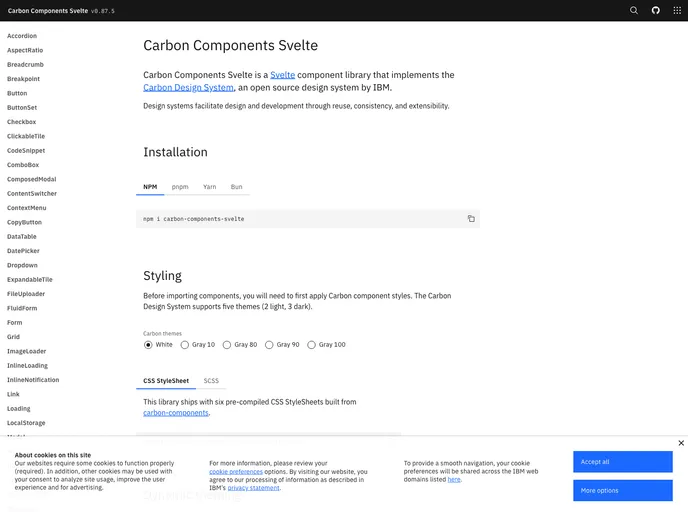Dismiss the cookie banner with X
688x512 pixels.
[x=681, y=443]
